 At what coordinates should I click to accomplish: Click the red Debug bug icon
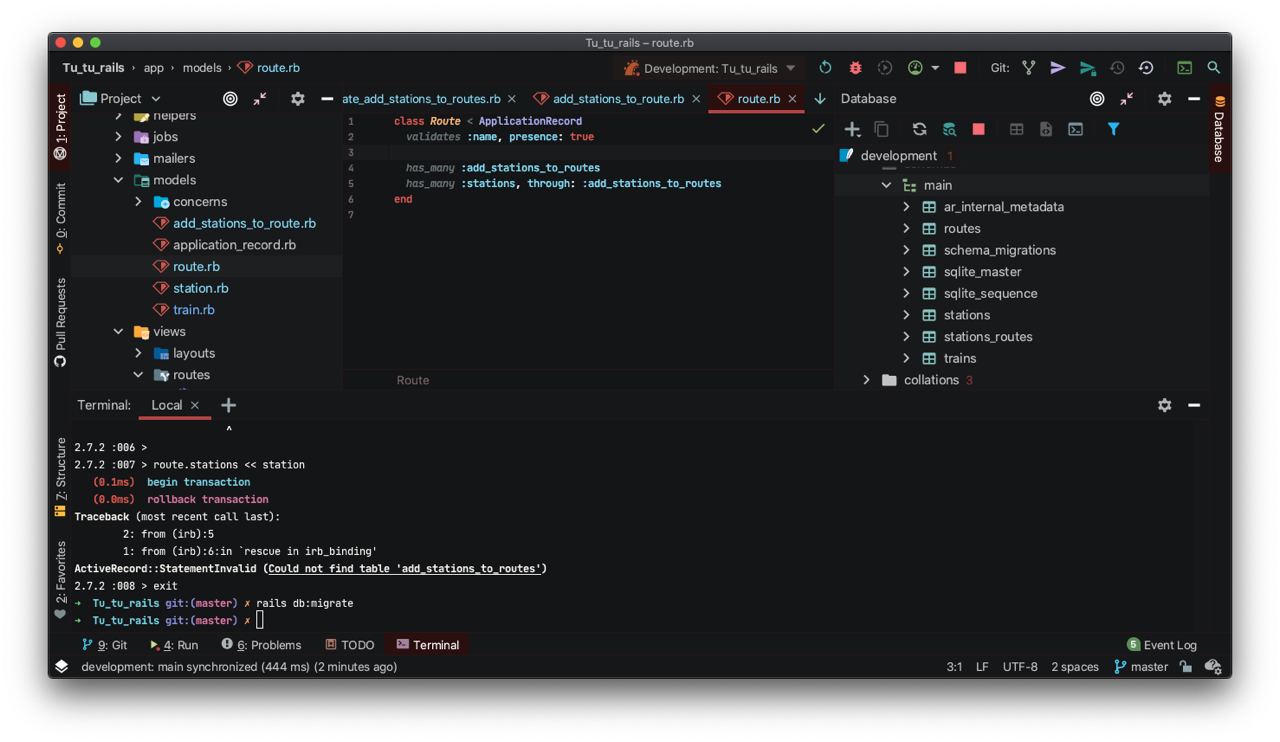(x=855, y=68)
